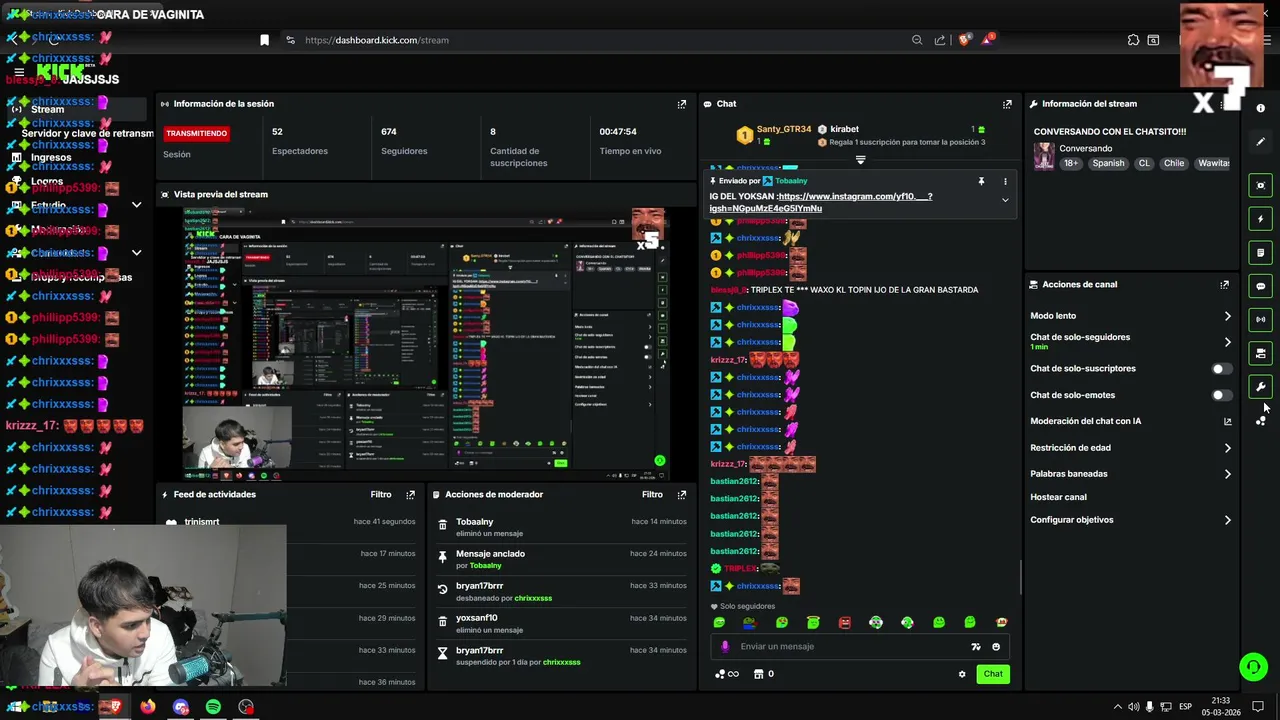Toggle Chat de solo-emotes switch

1221,395
